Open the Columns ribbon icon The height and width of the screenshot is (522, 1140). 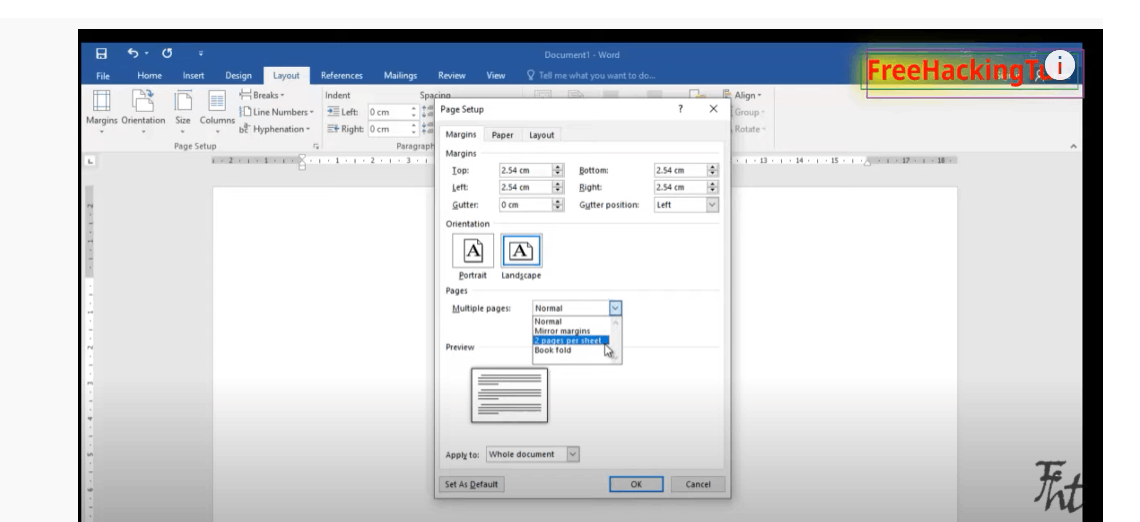216,101
